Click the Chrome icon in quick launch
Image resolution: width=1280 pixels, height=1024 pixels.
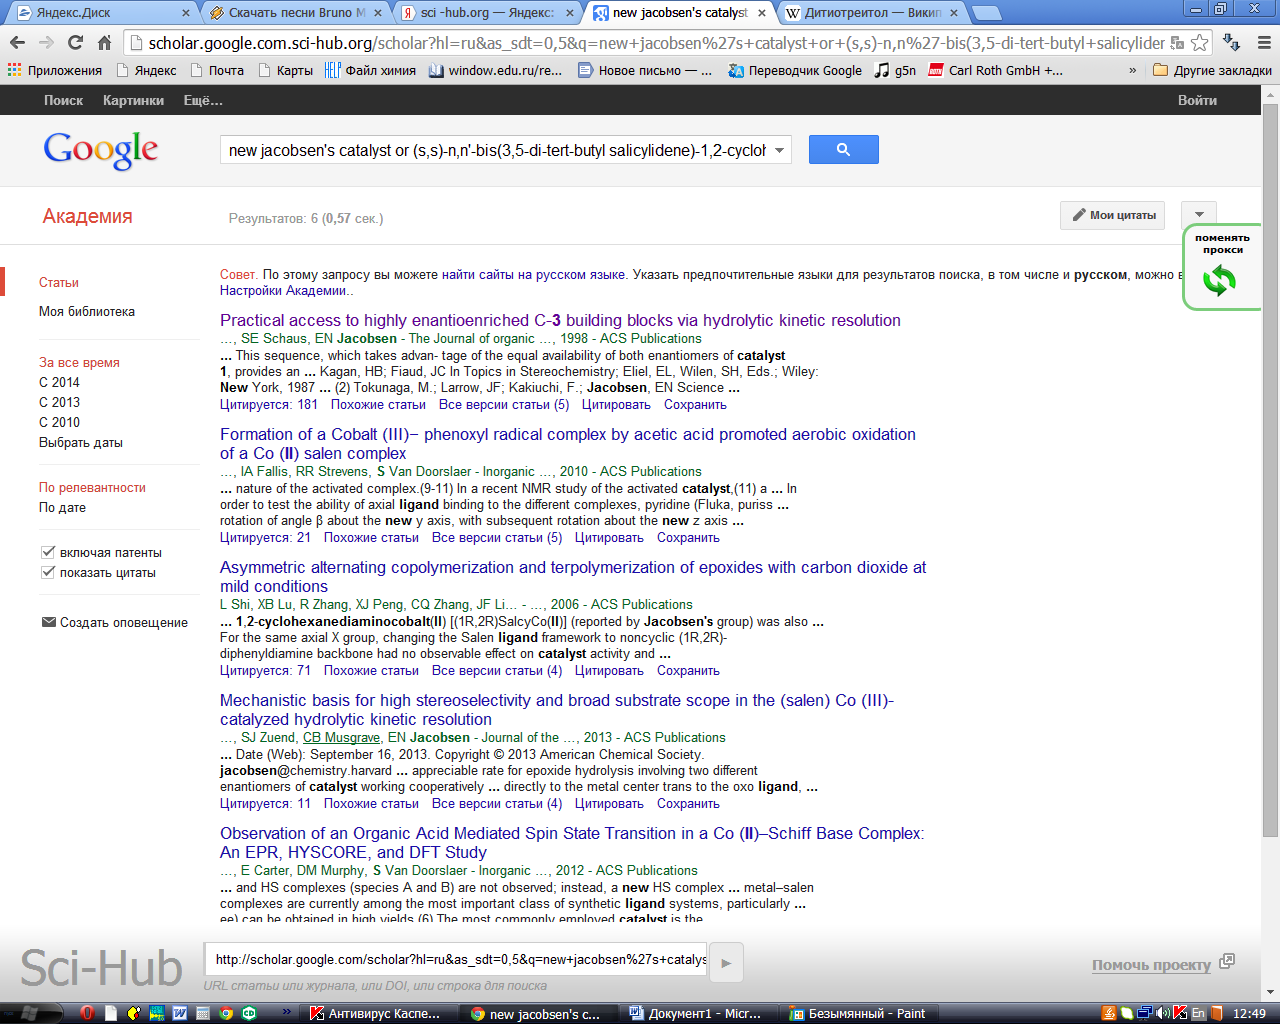coord(226,1013)
